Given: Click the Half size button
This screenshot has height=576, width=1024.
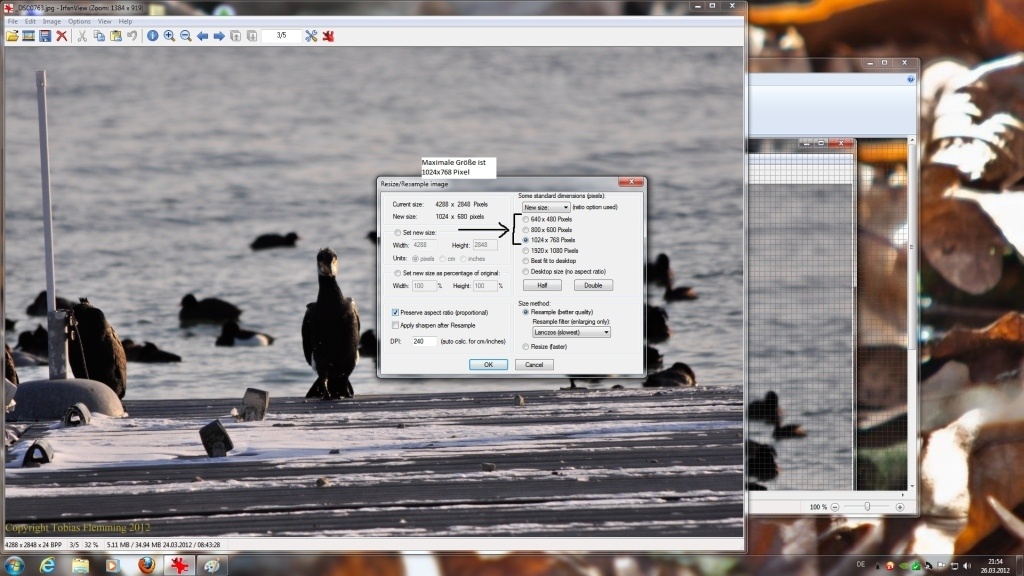Looking at the screenshot, I should (542, 285).
